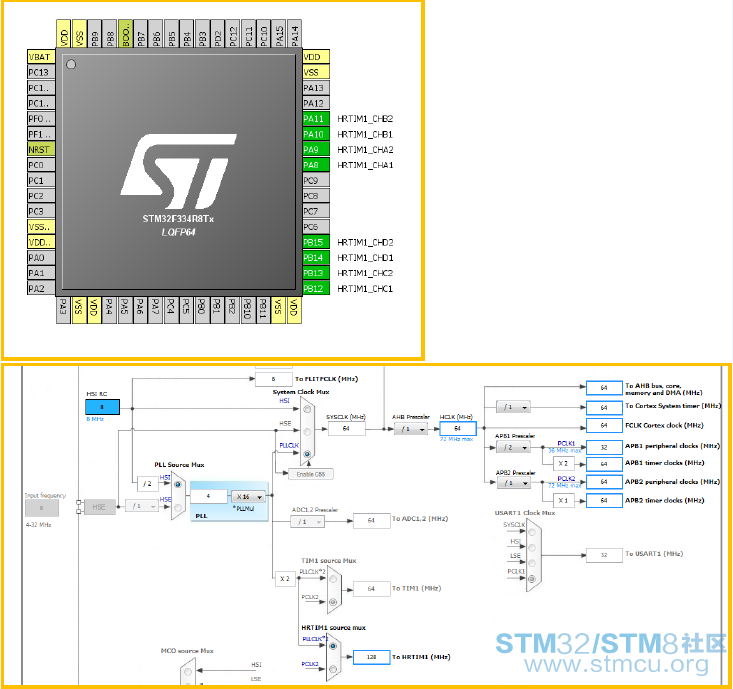Click the APB2 timer clocks value box
The width and height of the screenshot is (733, 689).
[x=604, y=500]
